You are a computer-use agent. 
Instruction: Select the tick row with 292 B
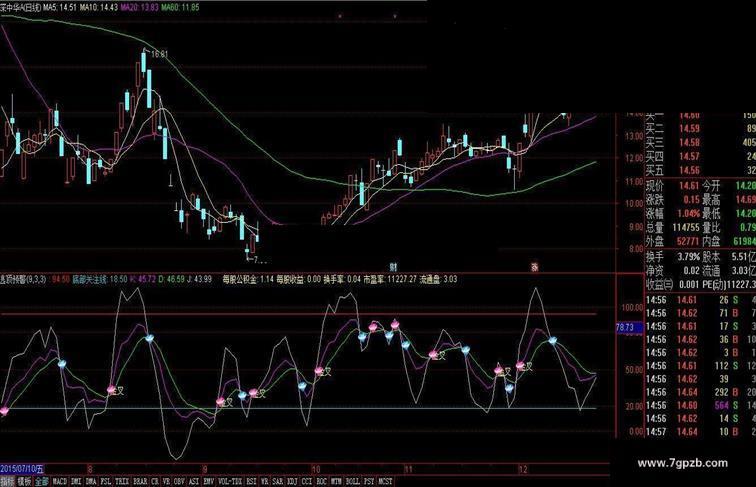tap(700, 392)
